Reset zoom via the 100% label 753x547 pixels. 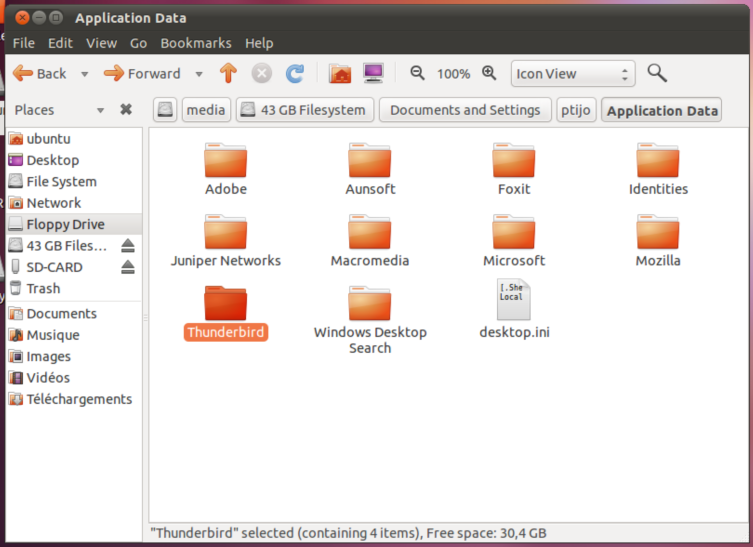pyautogui.click(x=453, y=74)
